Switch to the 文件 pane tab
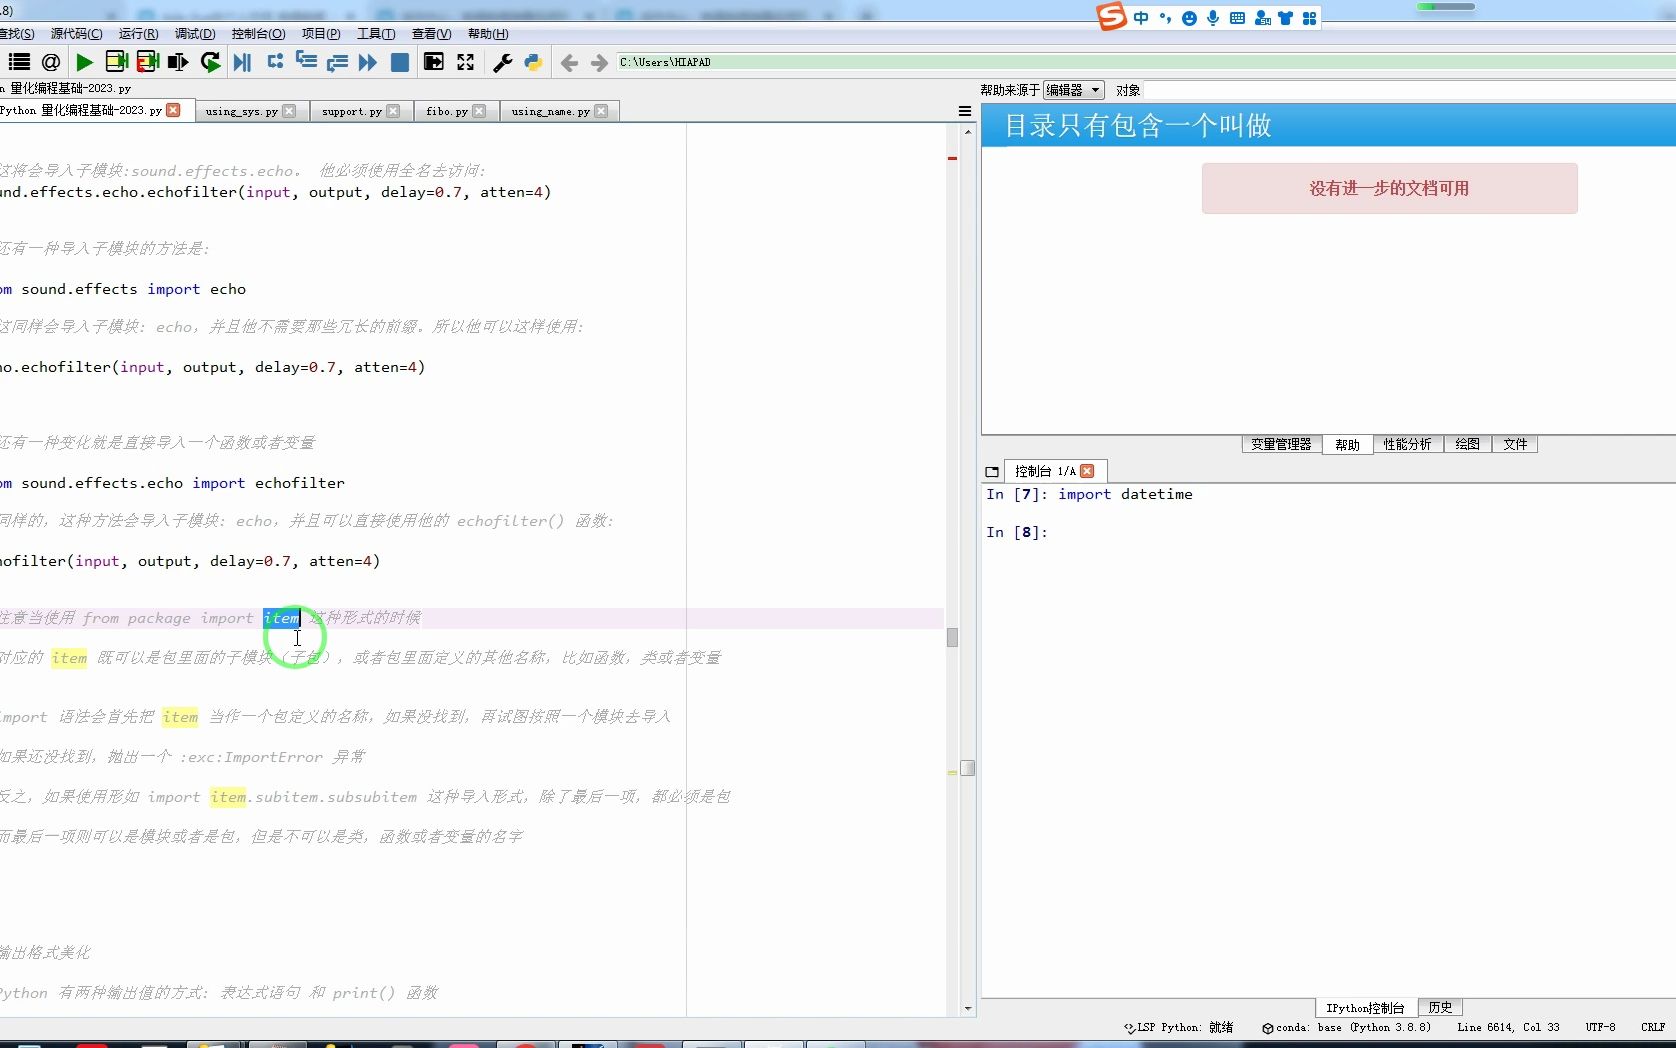 [1515, 444]
